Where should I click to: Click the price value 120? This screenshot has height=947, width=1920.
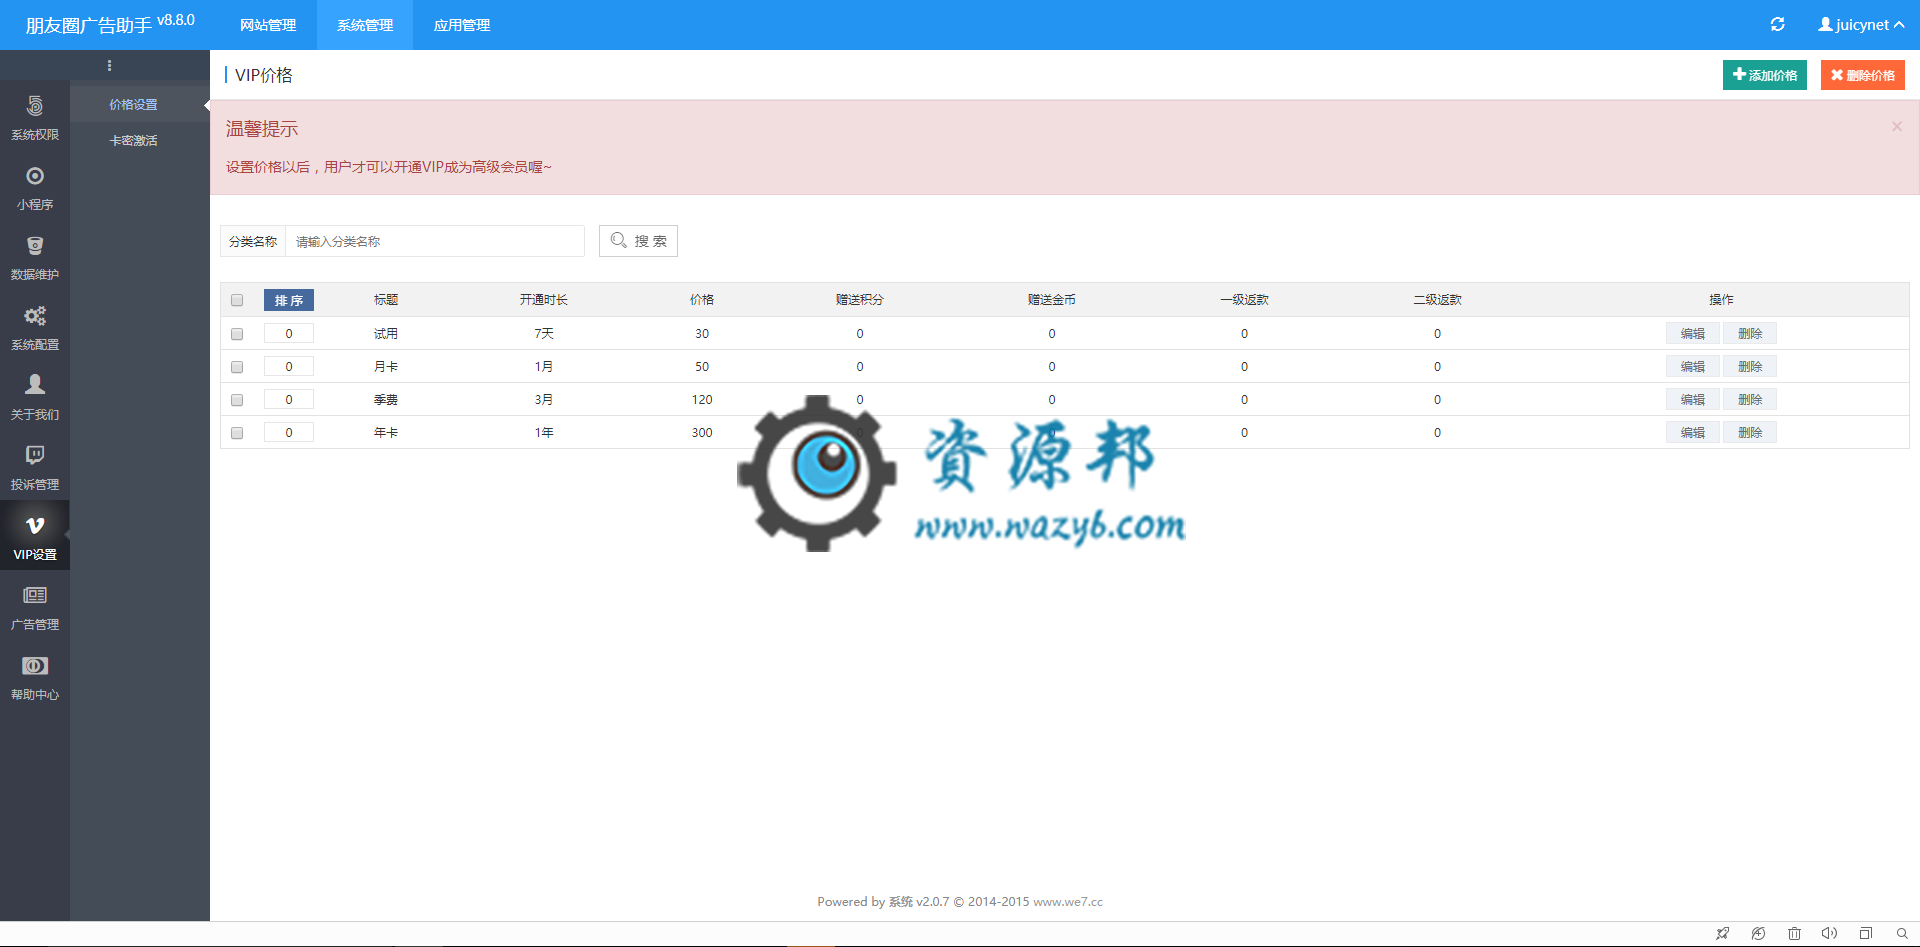tap(702, 400)
